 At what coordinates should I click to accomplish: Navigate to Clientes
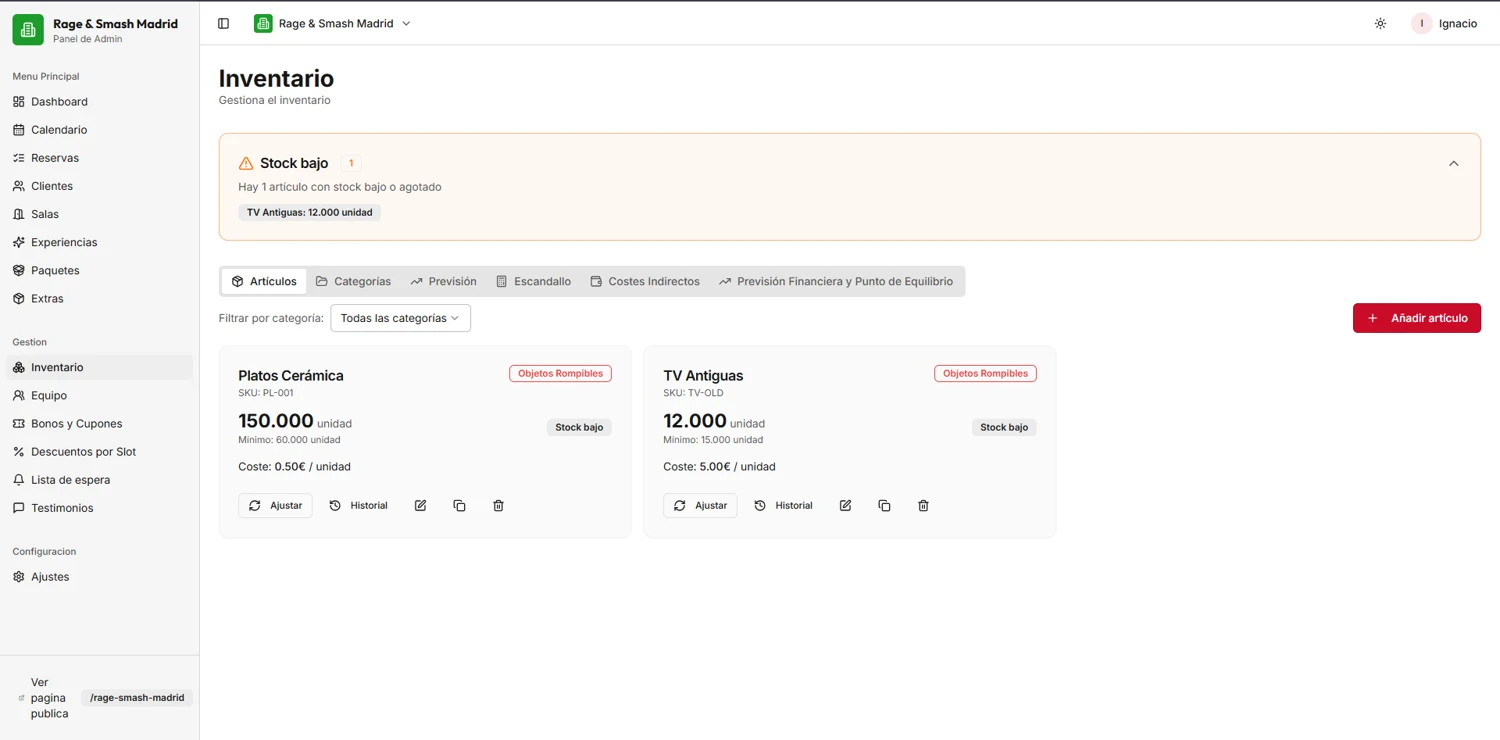[99, 186]
